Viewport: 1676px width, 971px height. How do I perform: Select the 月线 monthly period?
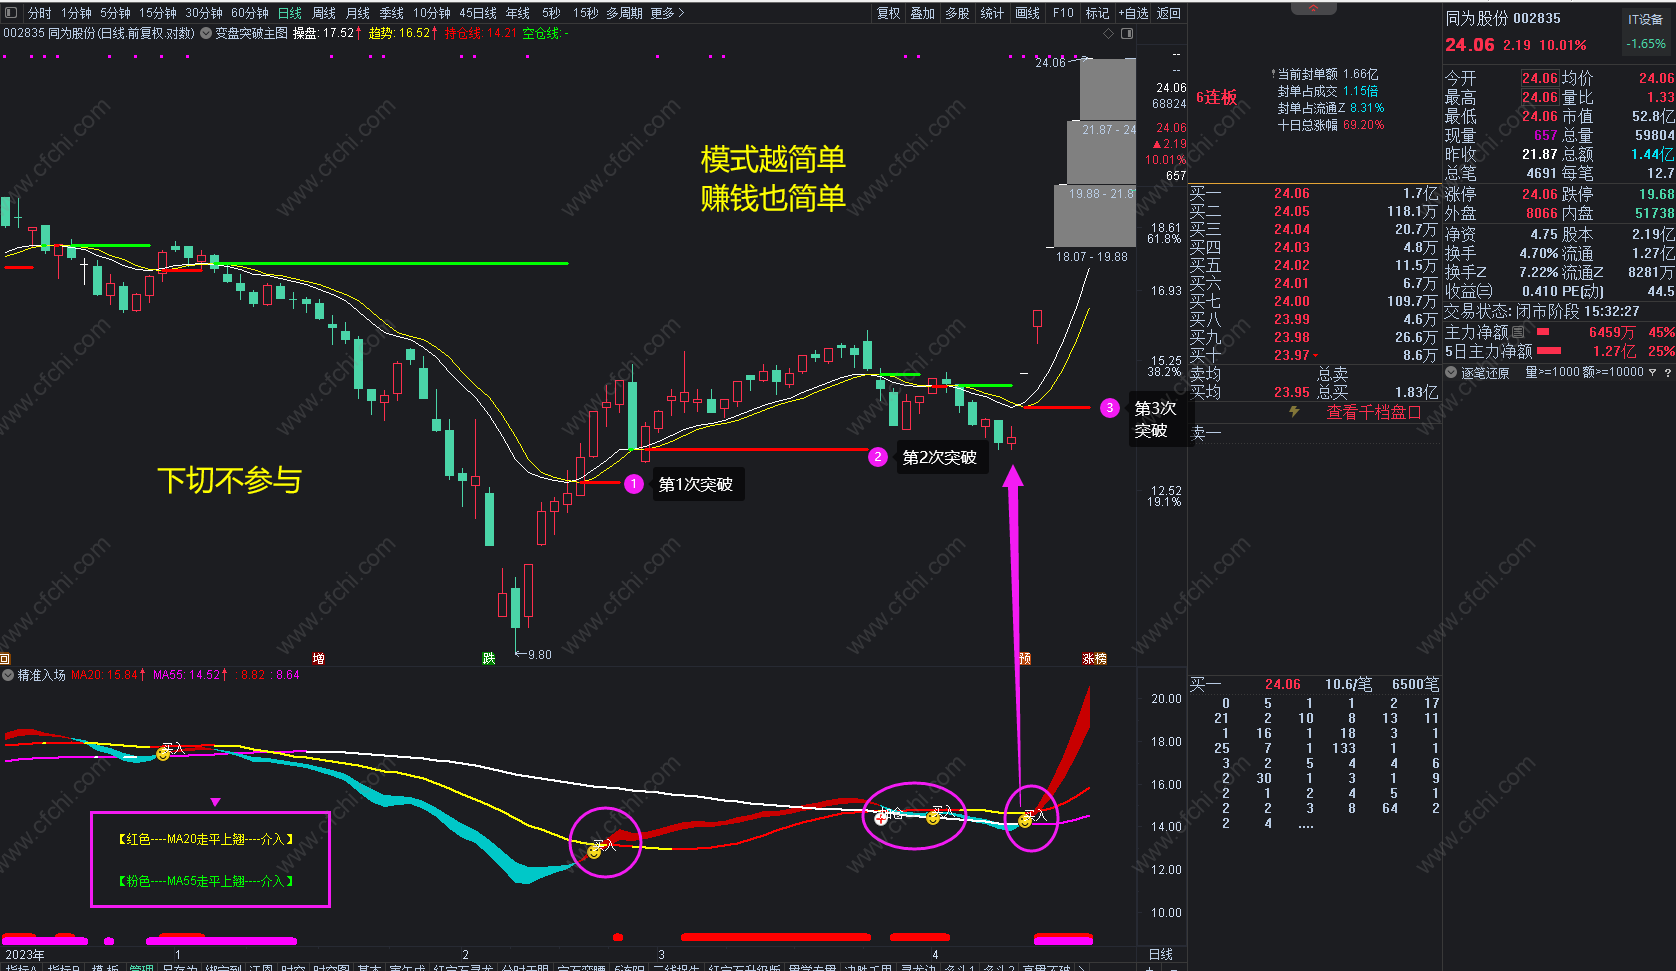[x=358, y=13]
